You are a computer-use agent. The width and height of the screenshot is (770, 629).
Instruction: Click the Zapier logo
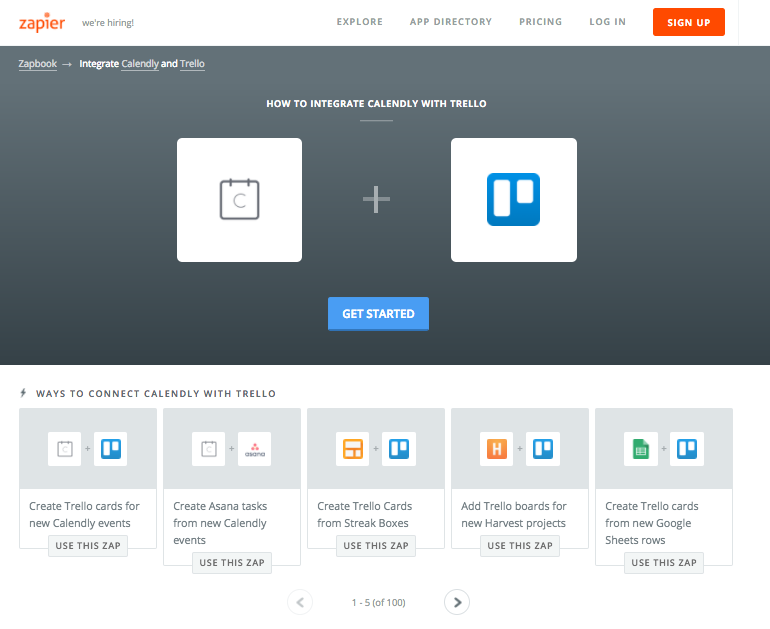coord(42,23)
